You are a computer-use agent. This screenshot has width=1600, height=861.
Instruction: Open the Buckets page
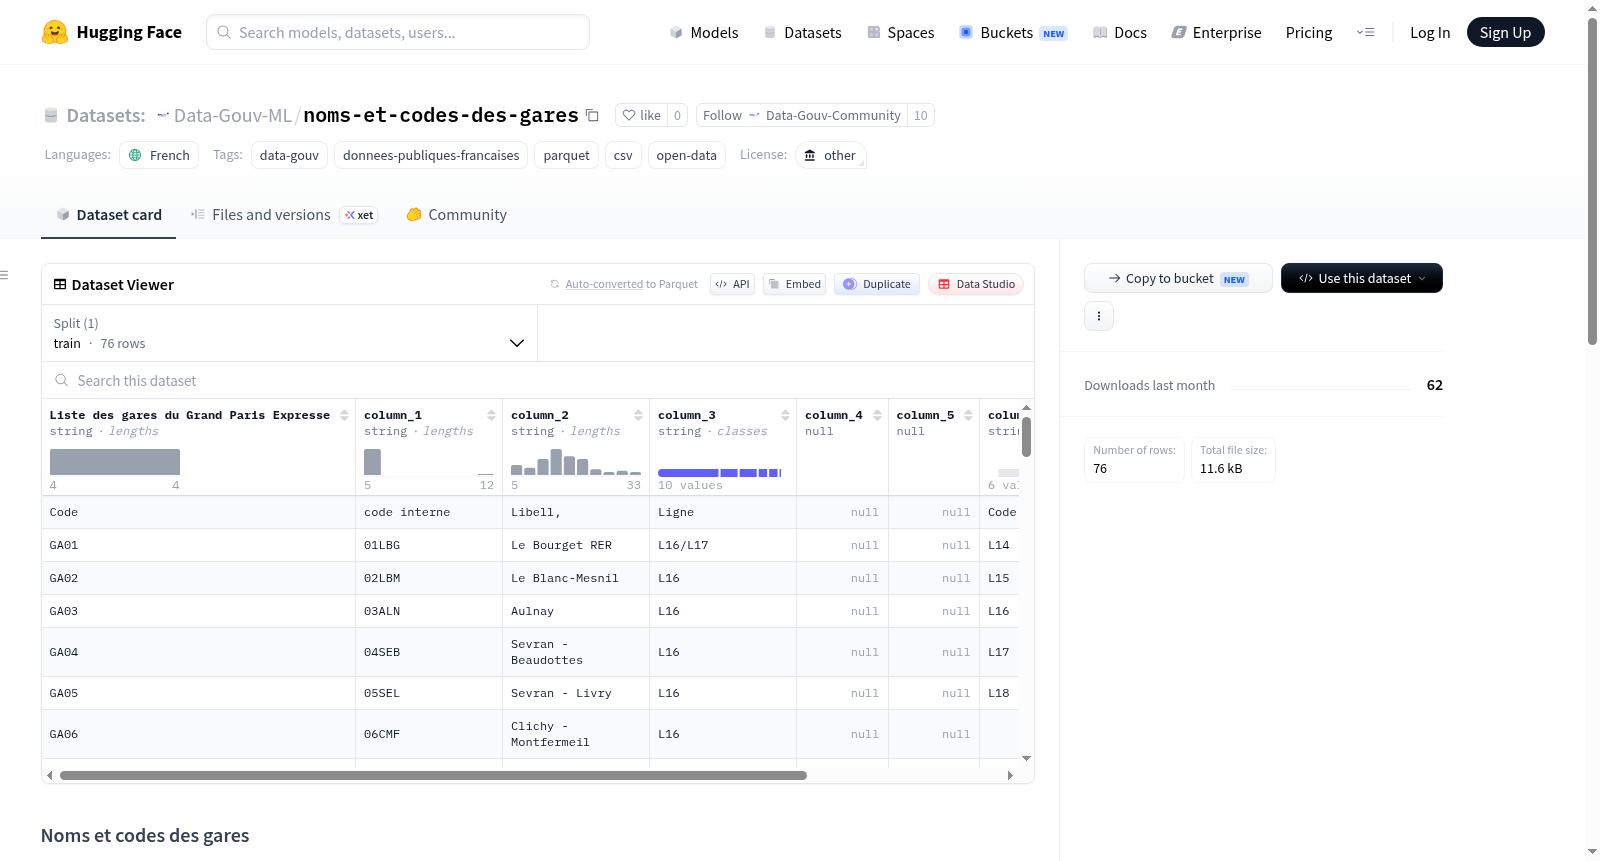coord(1013,32)
